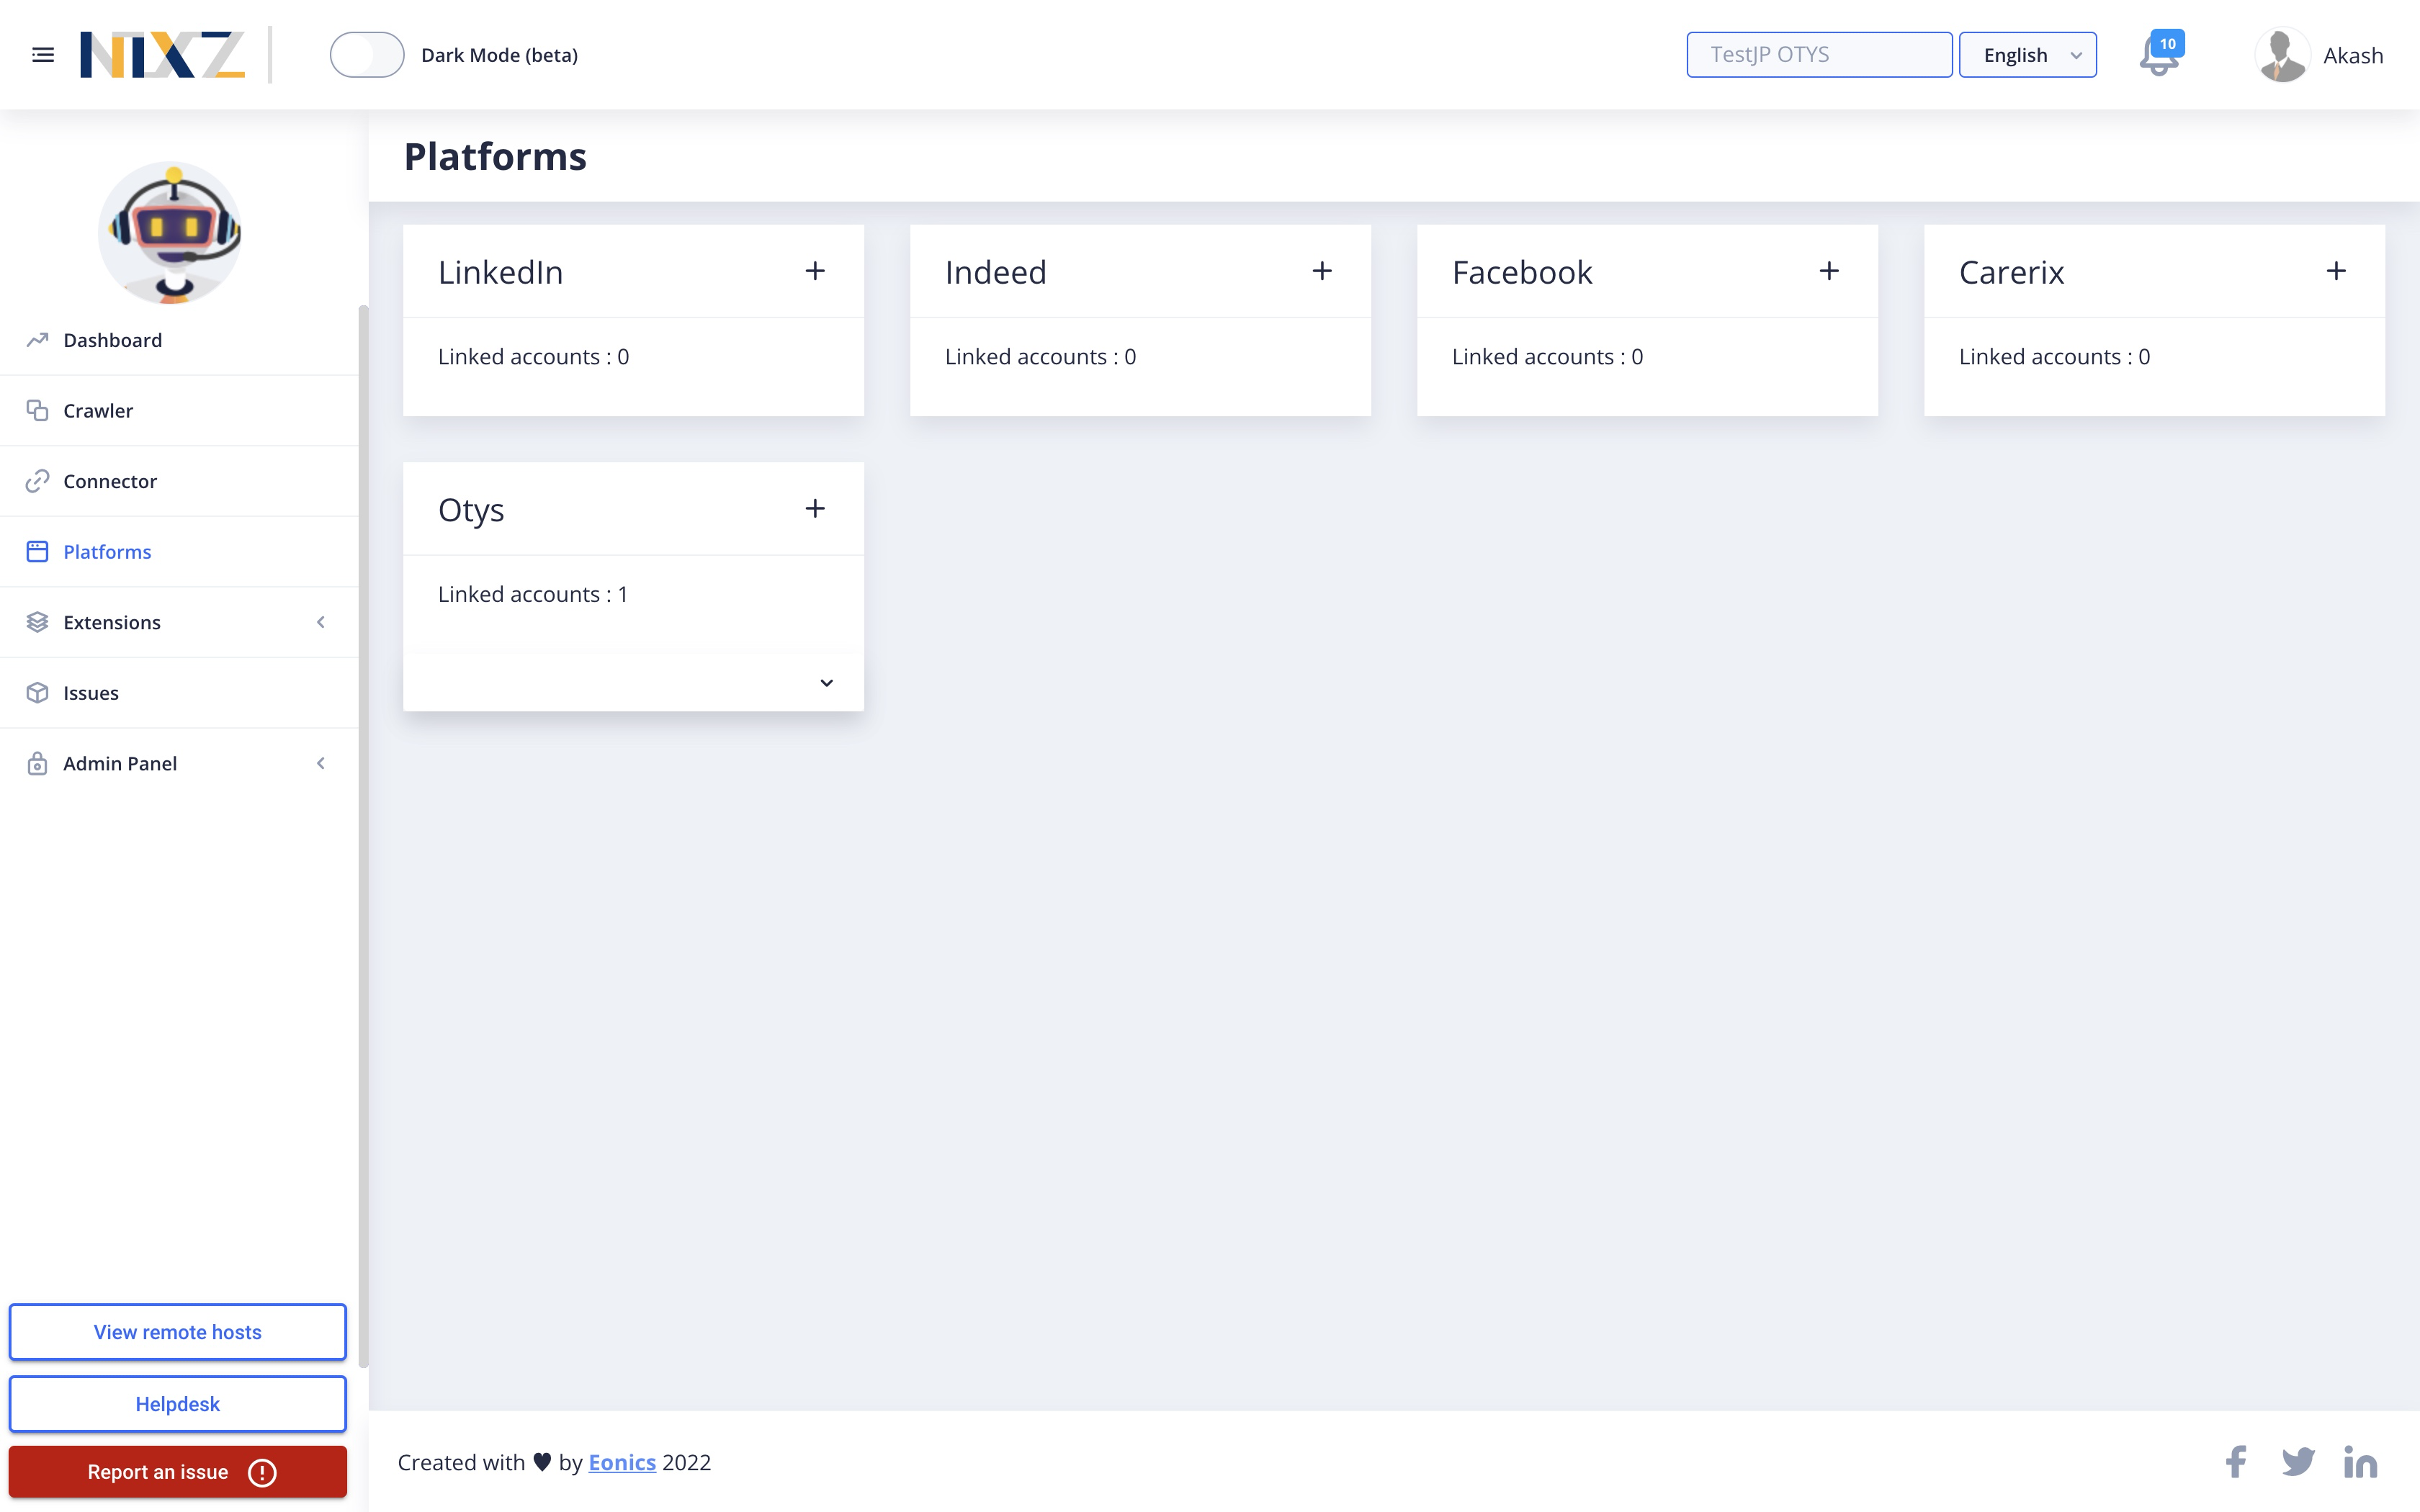2420x1512 pixels.
Task: Click Report an issue button
Action: (x=178, y=1472)
